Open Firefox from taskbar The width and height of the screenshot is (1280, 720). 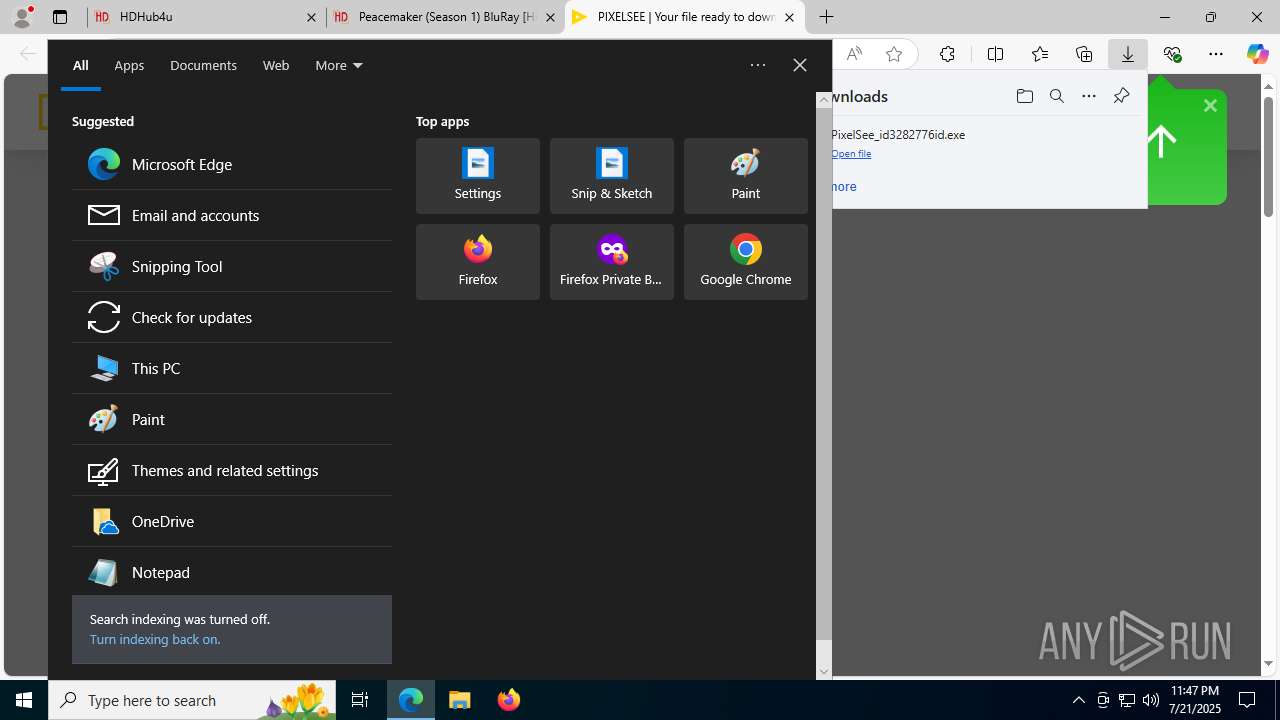[x=509, y=700]
